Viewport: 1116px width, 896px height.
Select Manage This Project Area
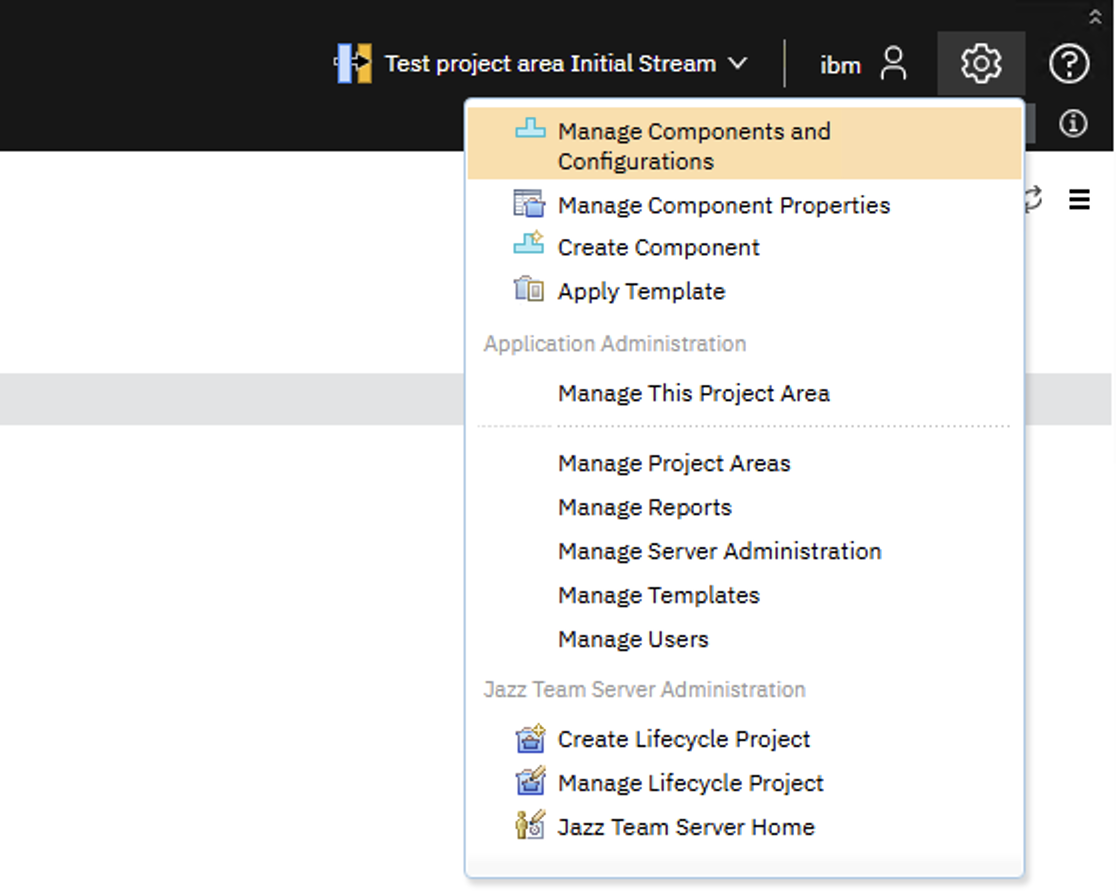[x=693, y=393]
